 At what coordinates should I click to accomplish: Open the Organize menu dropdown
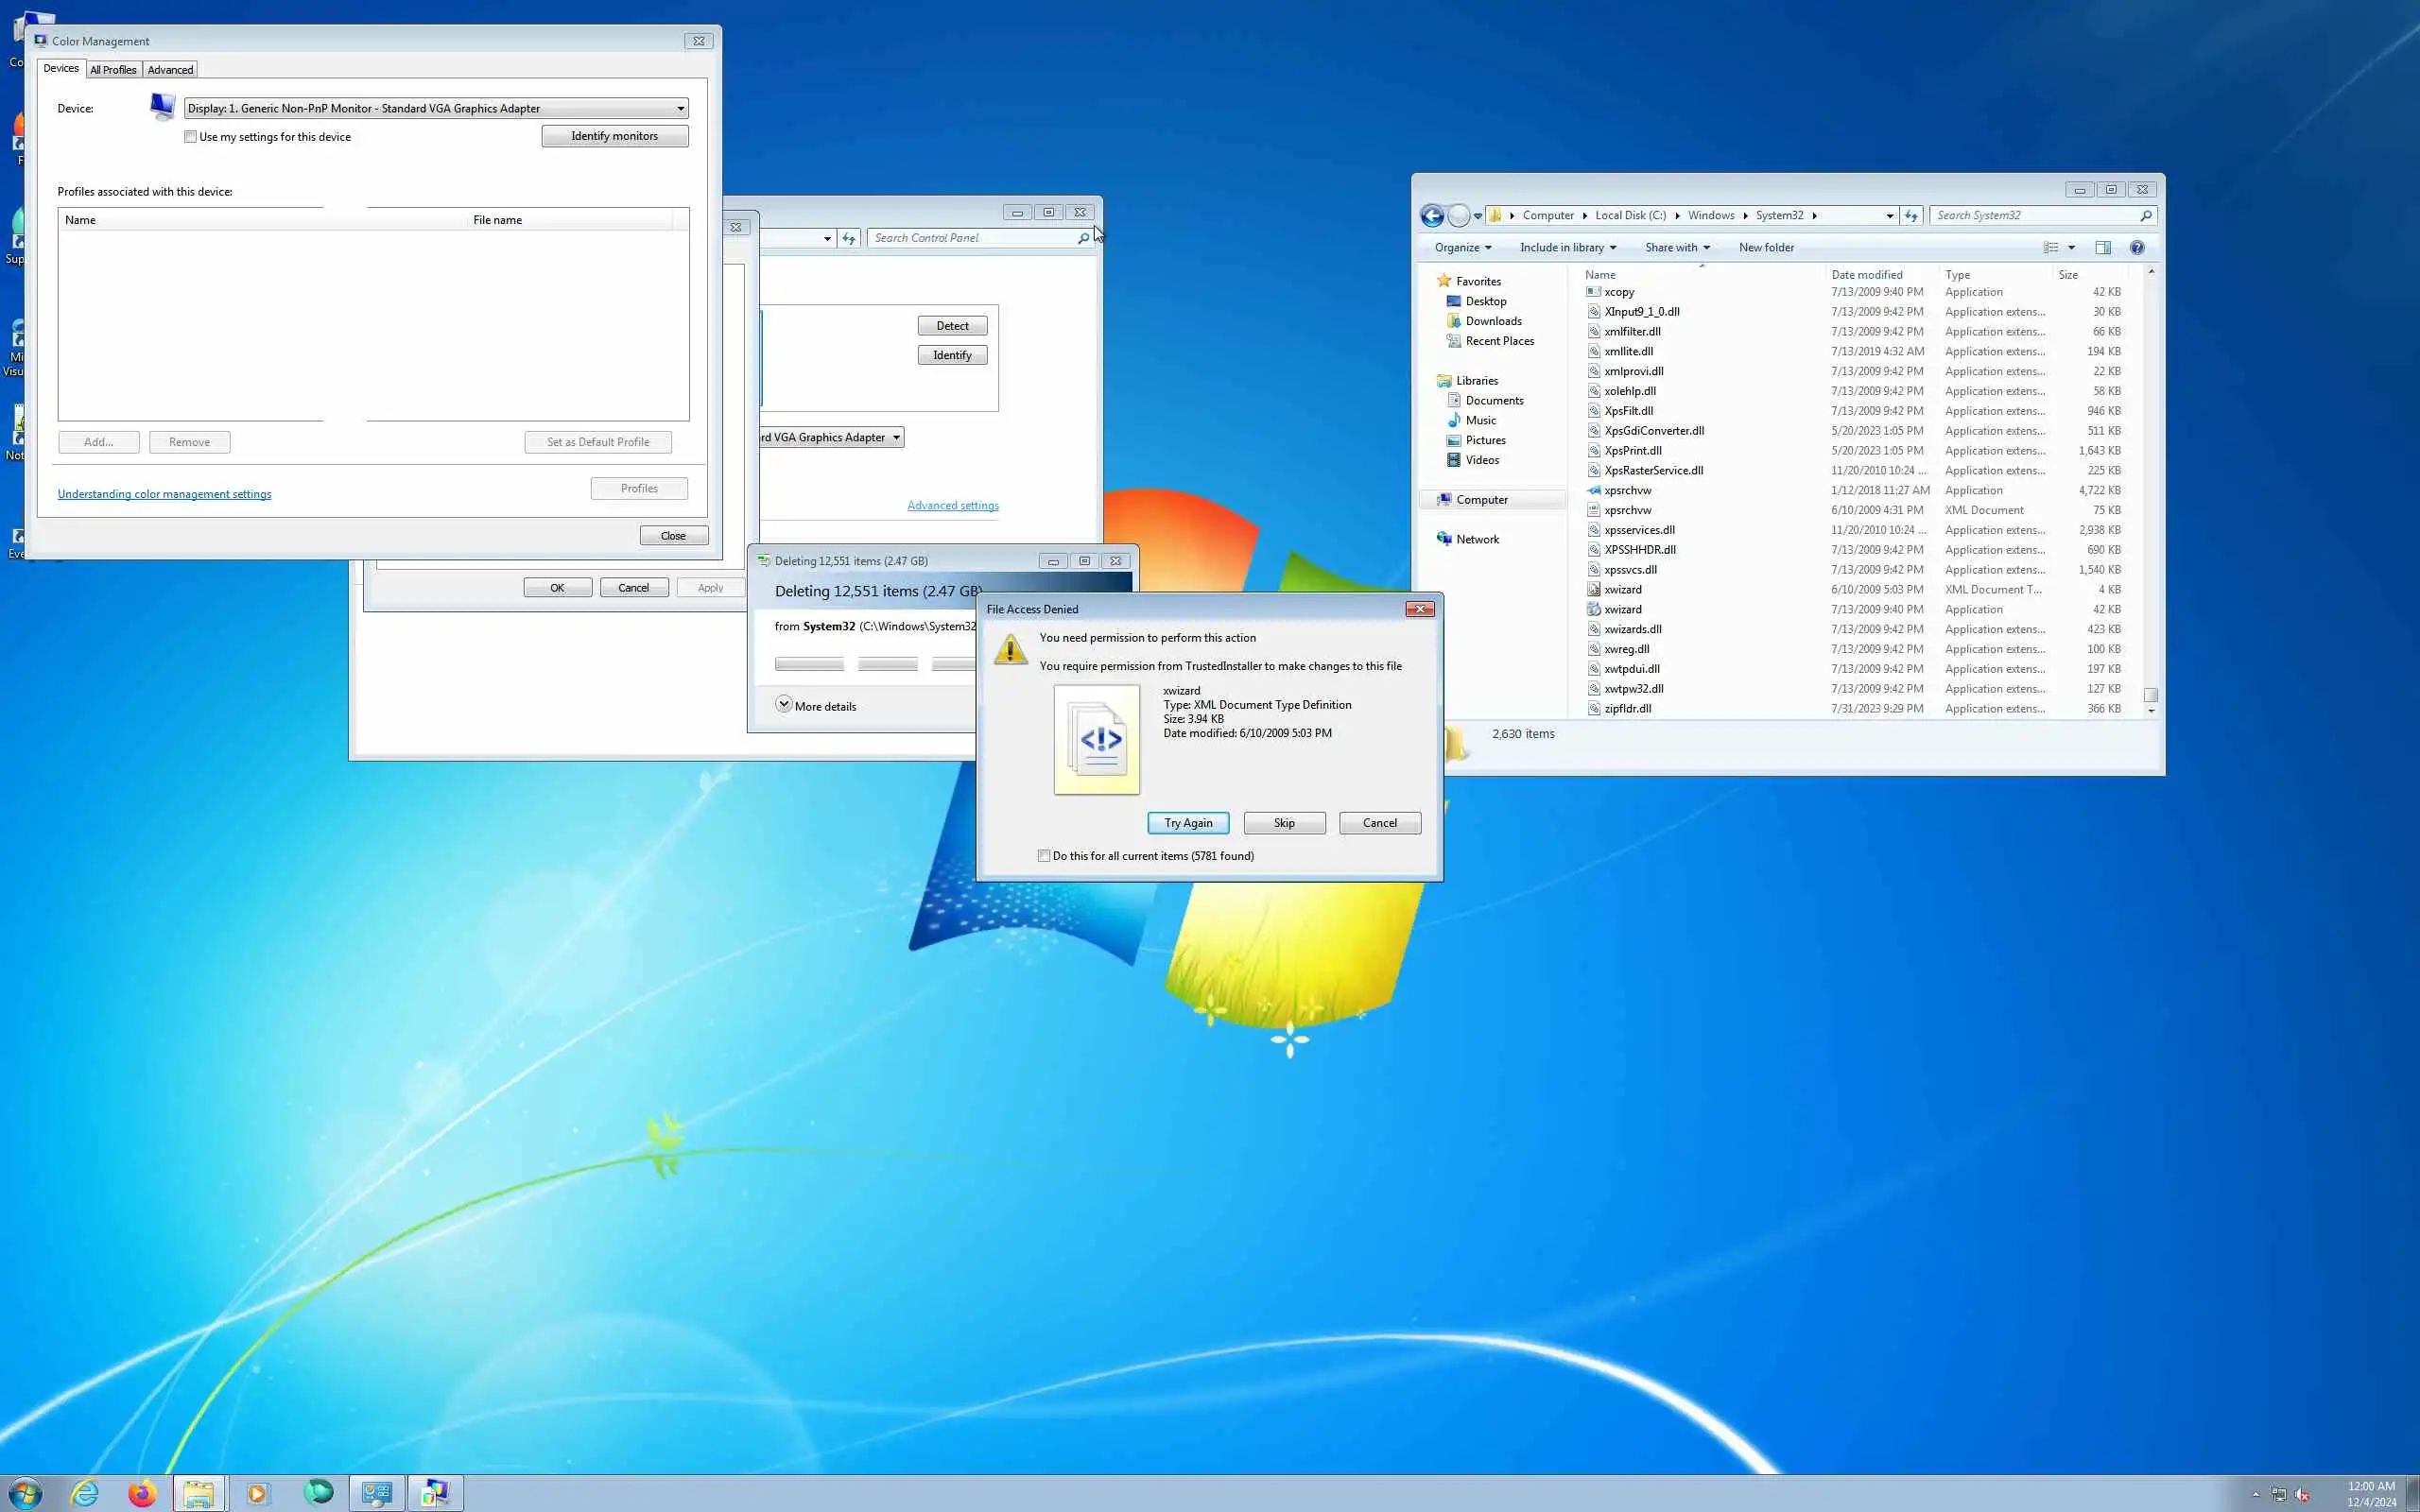click(1462, 248)
